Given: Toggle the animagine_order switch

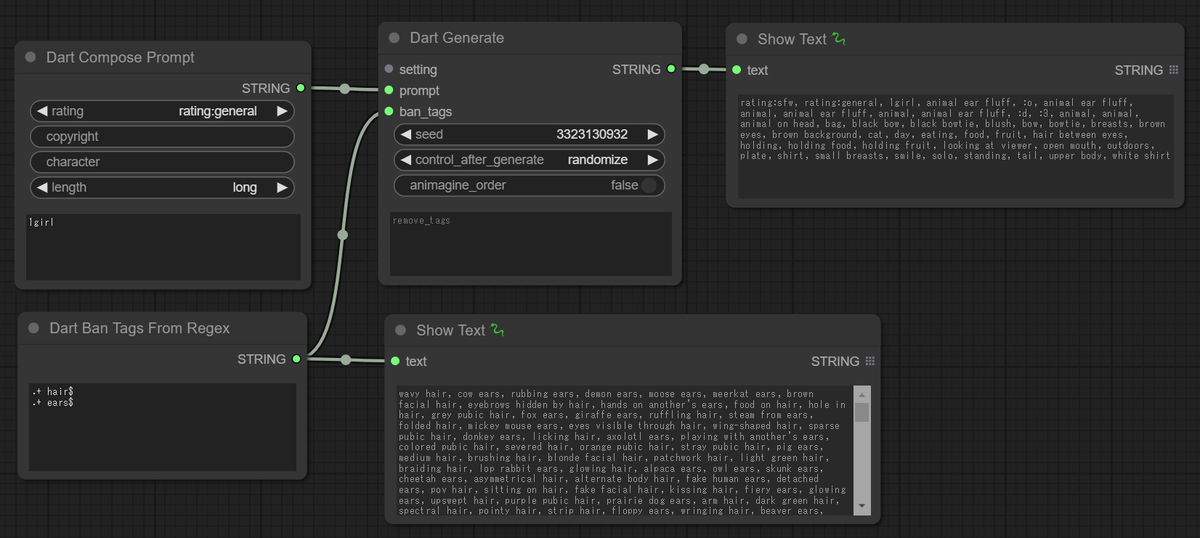Looking at the screenshot, I should click(649, 185).
